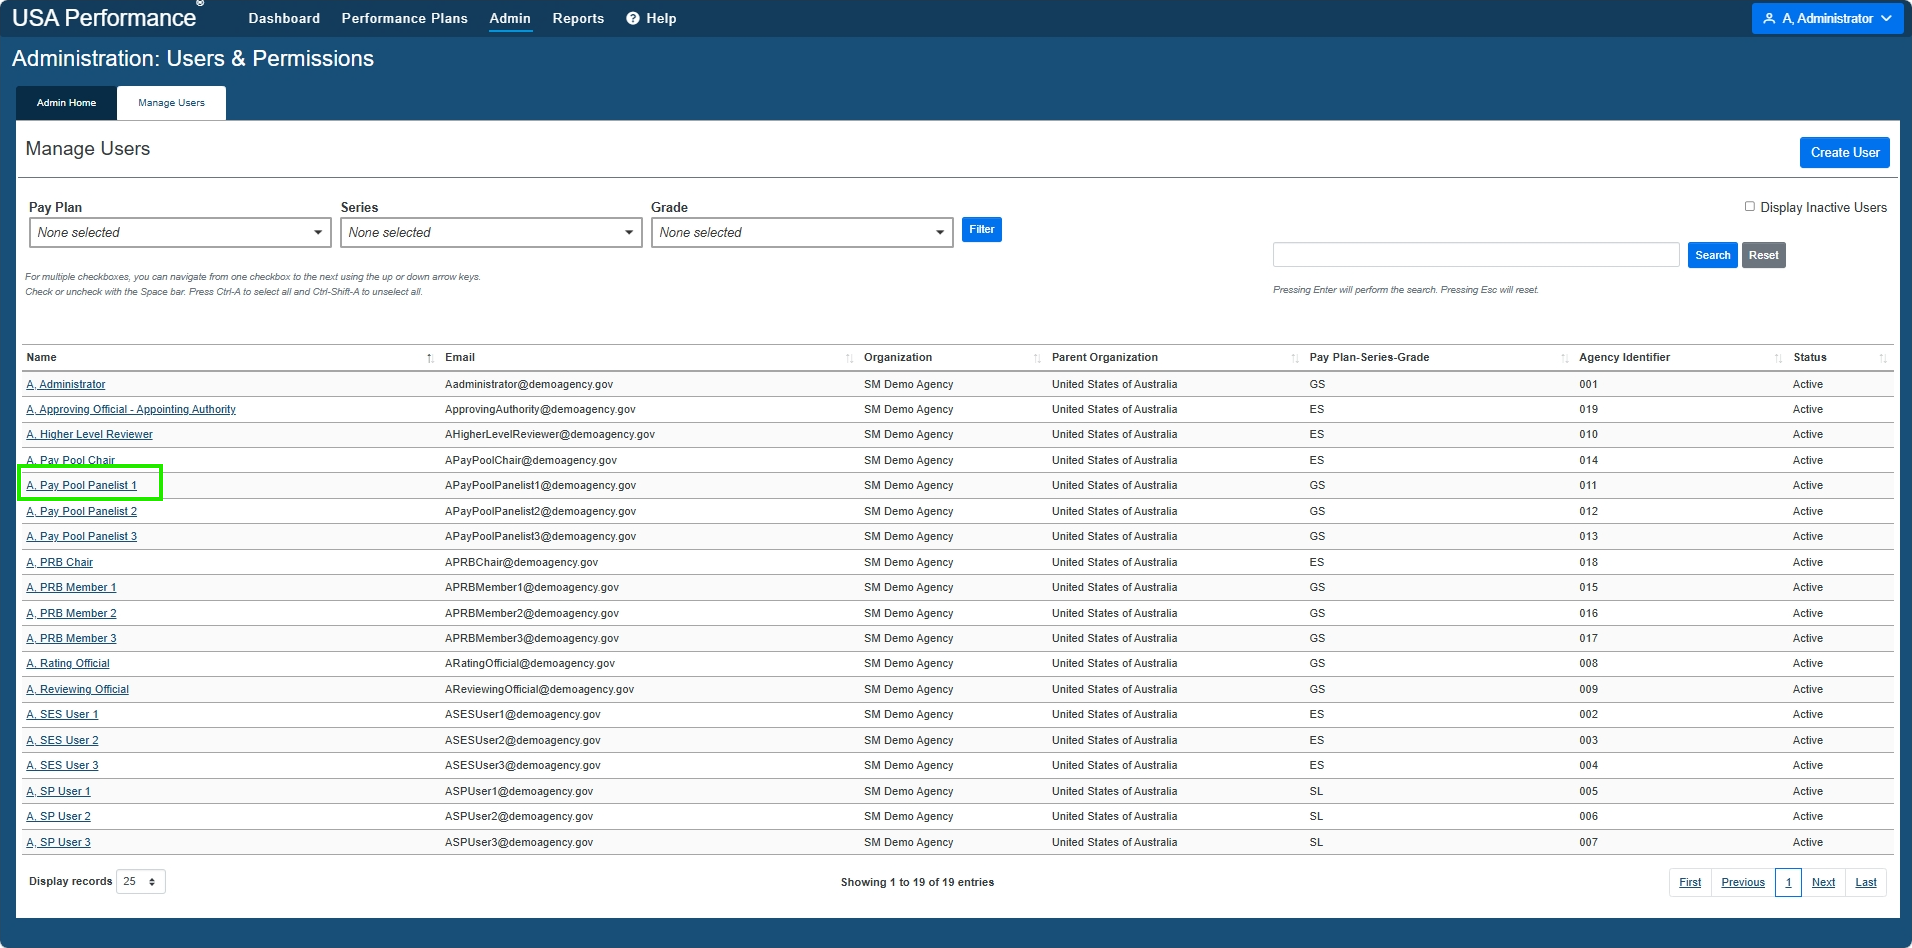The image size is (1912, 948).
Task: Switch to the Admin Home tab
Action: [x=67, y=103]
